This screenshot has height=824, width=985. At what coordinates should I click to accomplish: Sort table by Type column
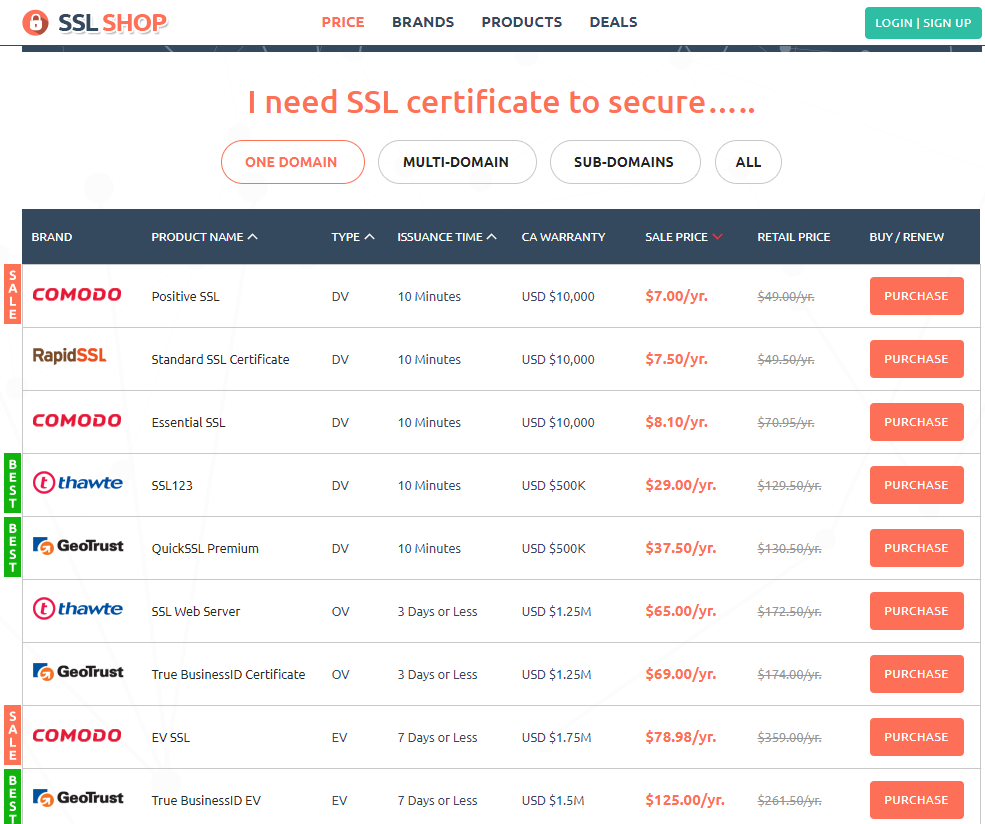(x=352, y=237)
